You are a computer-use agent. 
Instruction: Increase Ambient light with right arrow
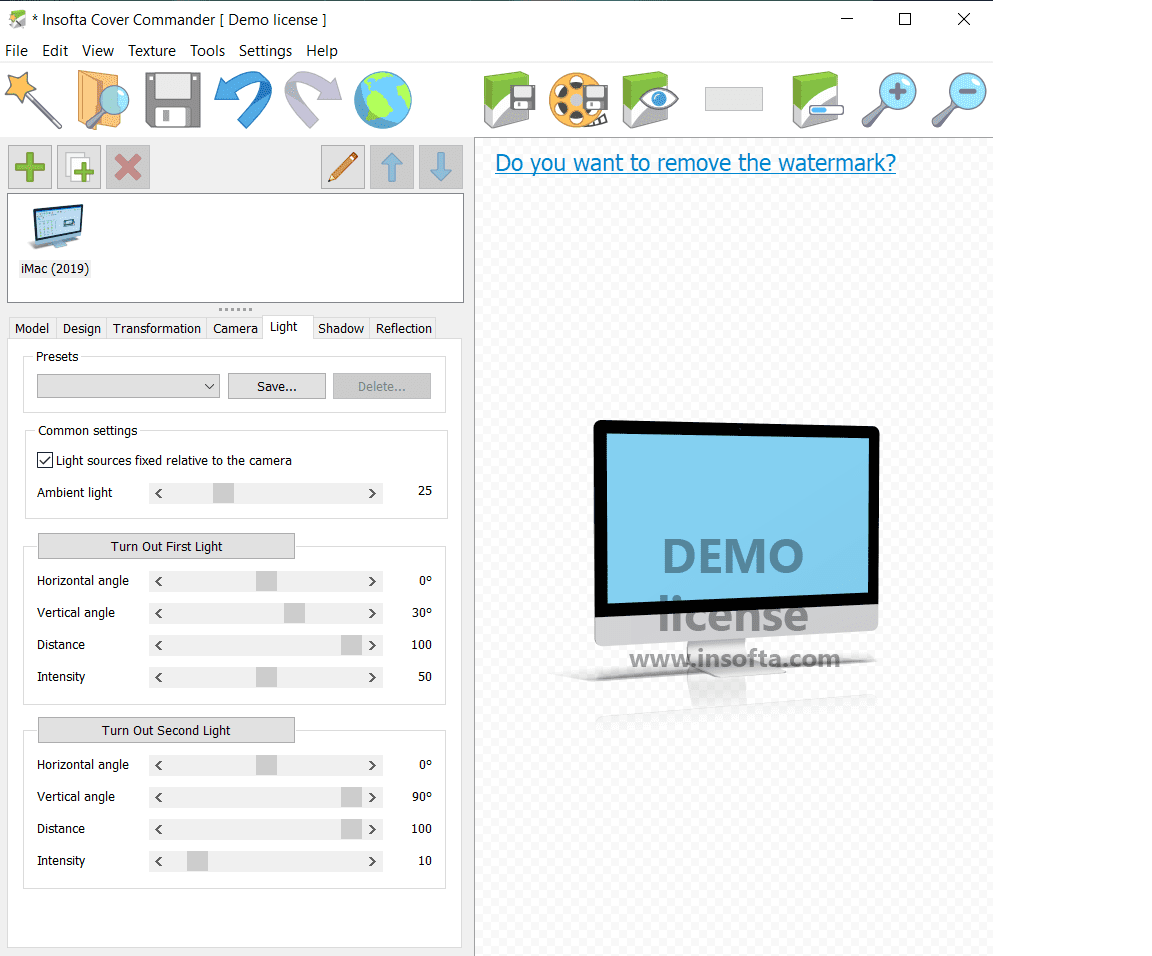click(x=372, y=493)
